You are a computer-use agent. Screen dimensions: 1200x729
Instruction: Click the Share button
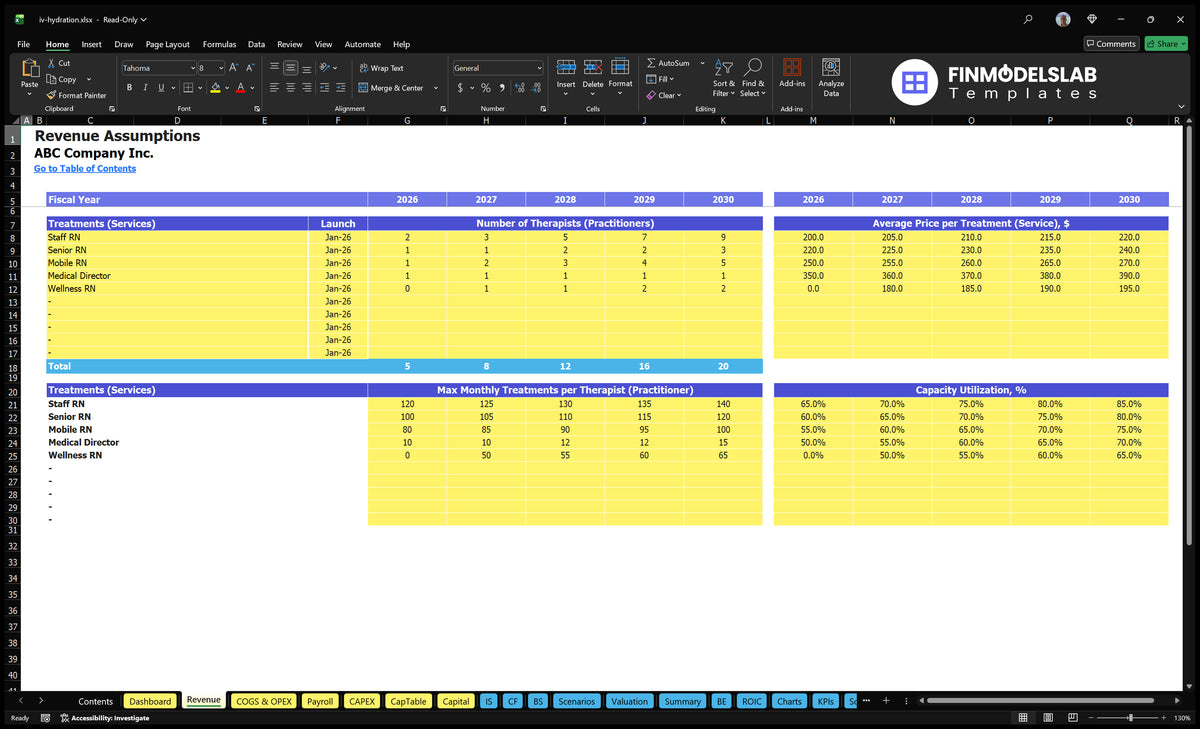point(1165,44)
